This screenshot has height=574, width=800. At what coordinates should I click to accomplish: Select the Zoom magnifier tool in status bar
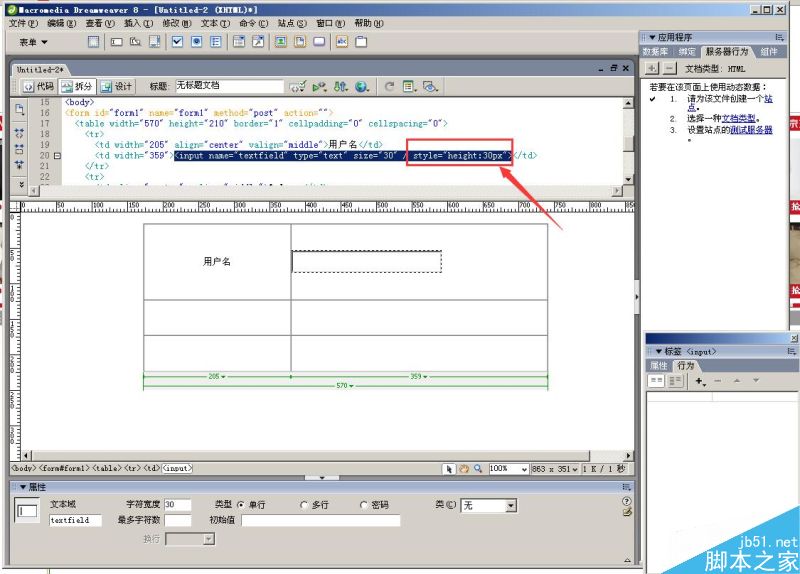[478, 468]
